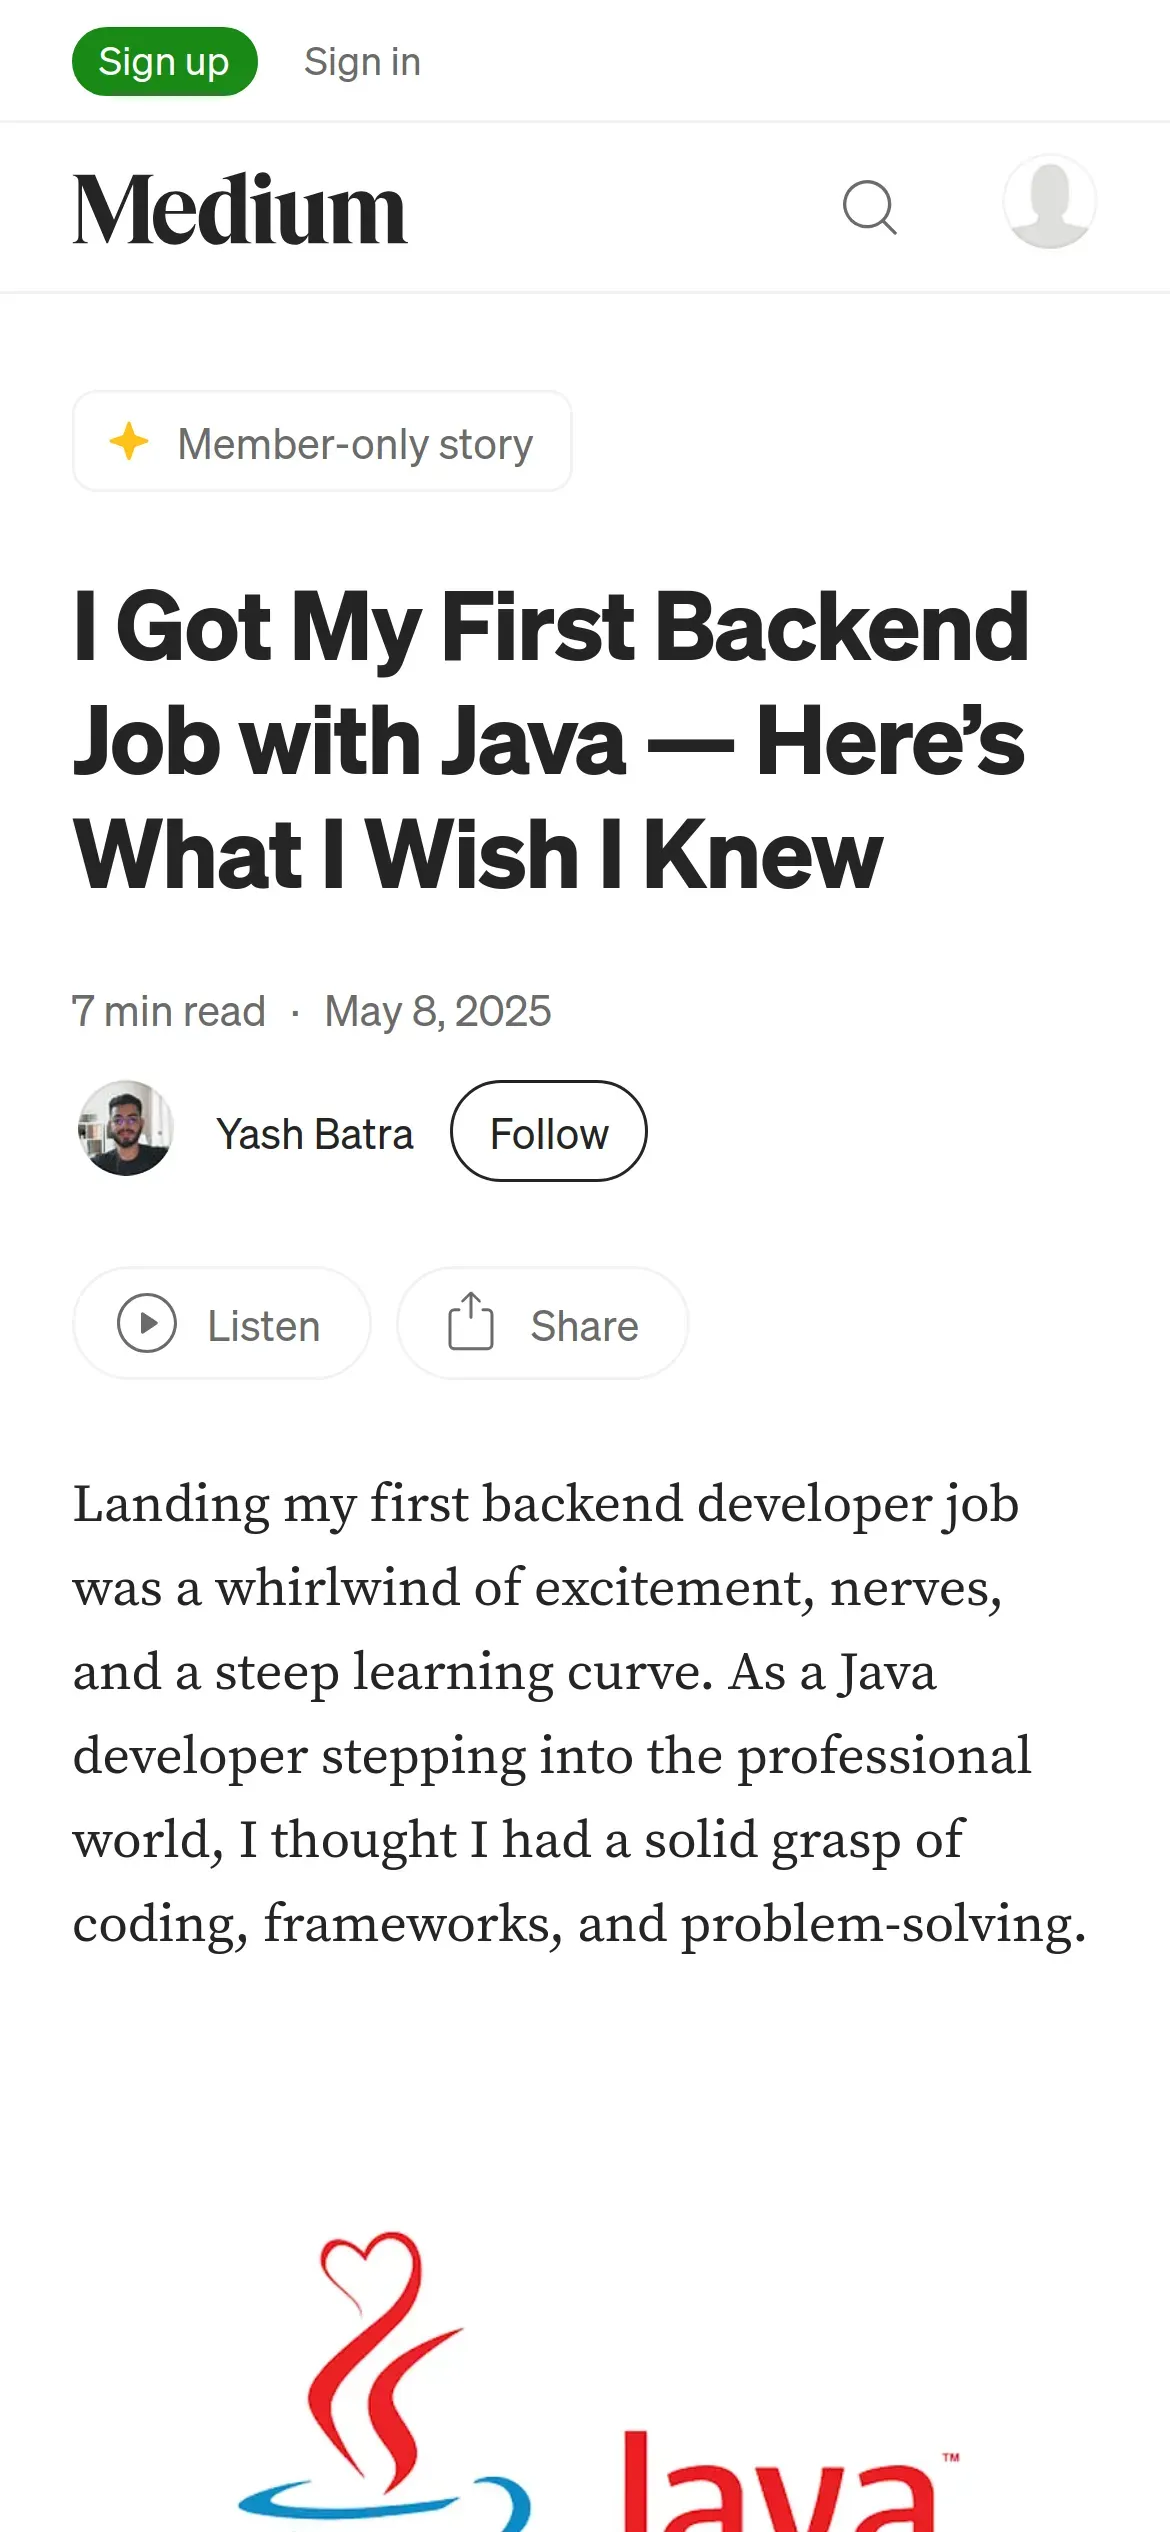Open Yash Batra's profile photo
The width and height of the screenshot is (1170, 2532).
126,1129
